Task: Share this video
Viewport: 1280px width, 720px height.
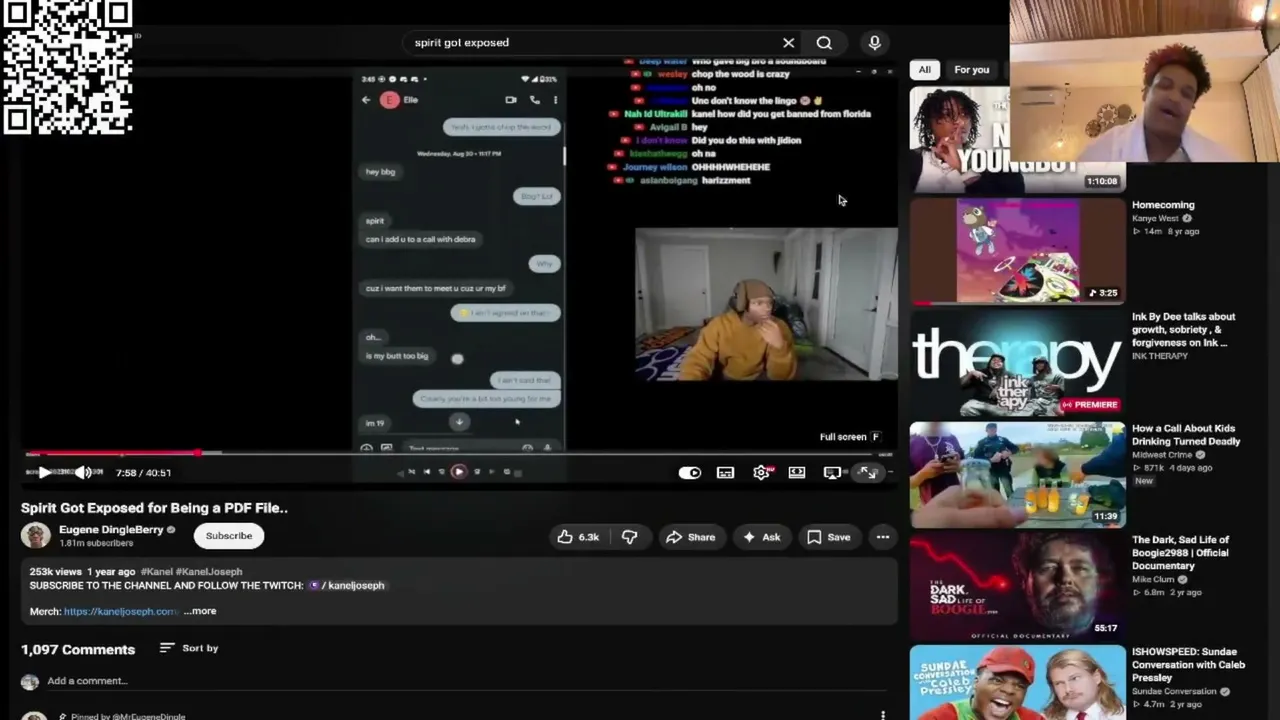Action: tap(691, 537)
